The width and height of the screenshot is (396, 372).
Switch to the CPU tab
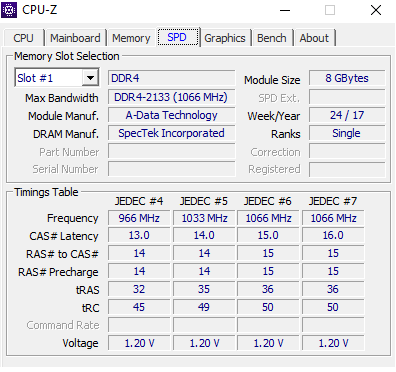23,38
